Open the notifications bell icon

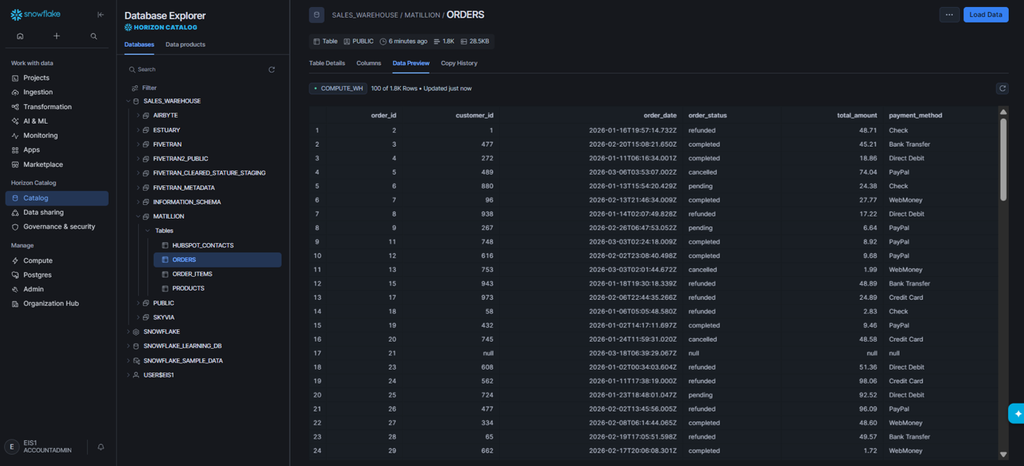click(101, 447)
